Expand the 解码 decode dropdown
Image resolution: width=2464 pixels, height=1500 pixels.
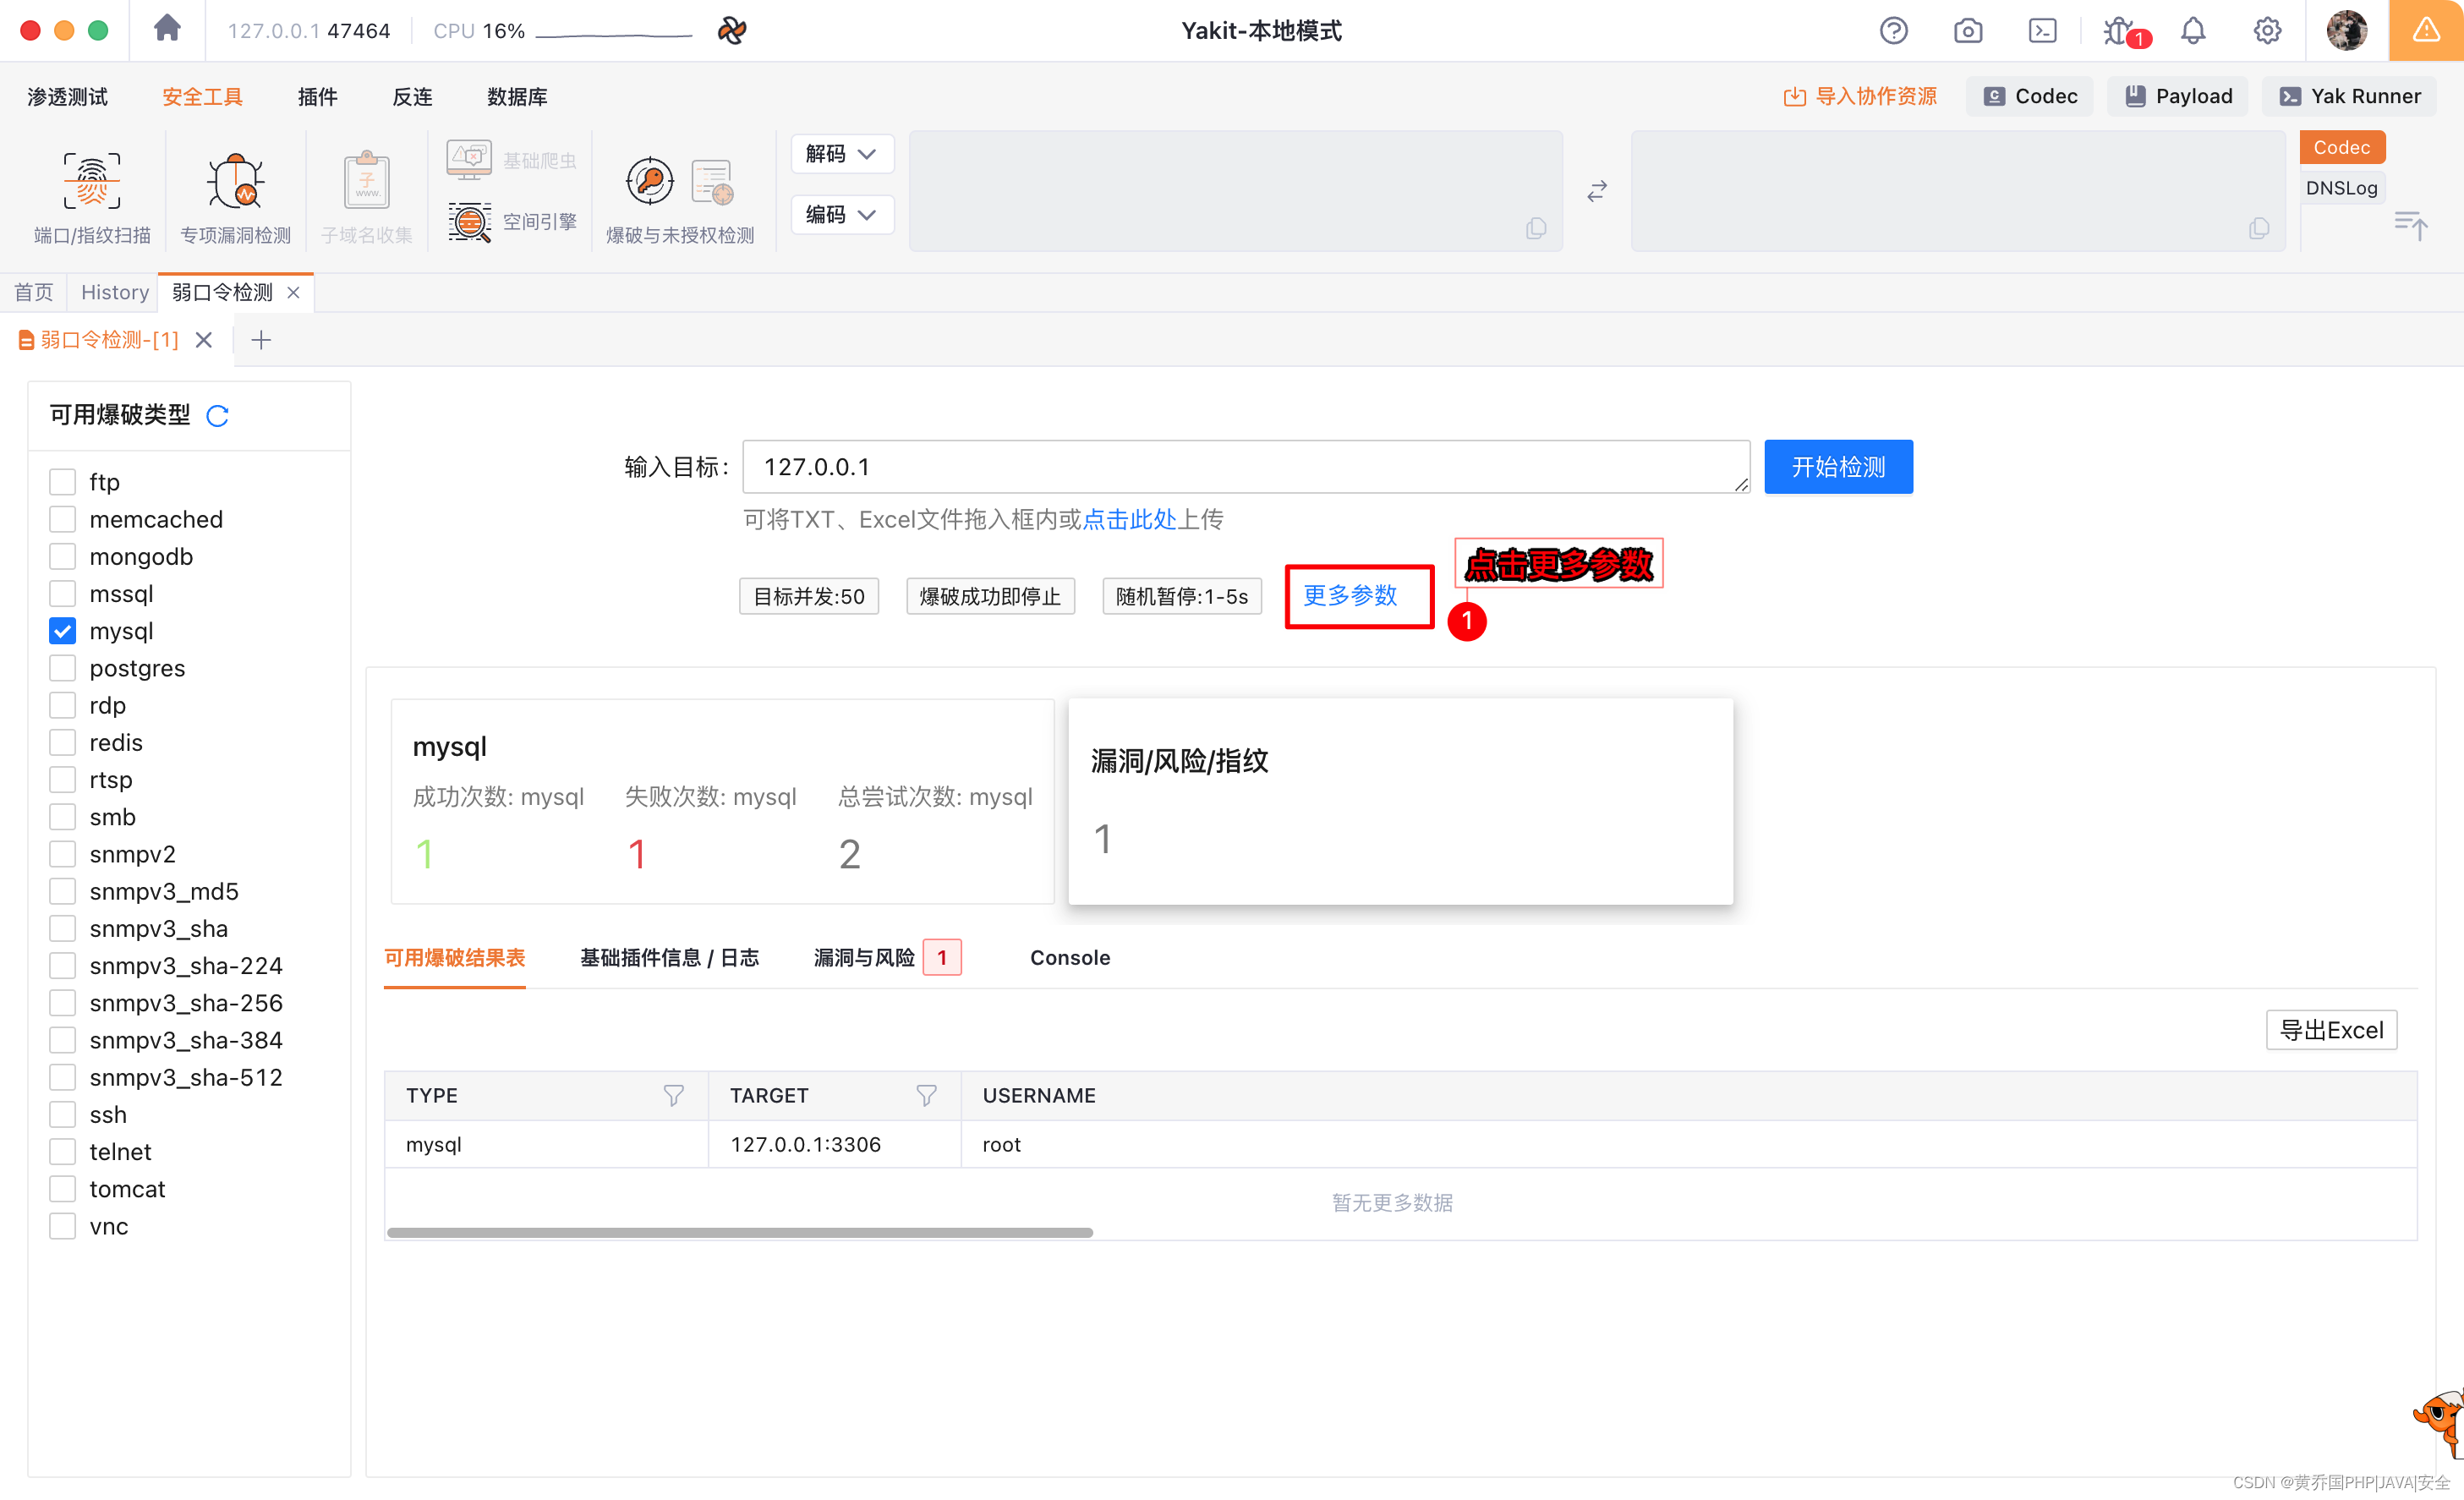pos(841,154)
